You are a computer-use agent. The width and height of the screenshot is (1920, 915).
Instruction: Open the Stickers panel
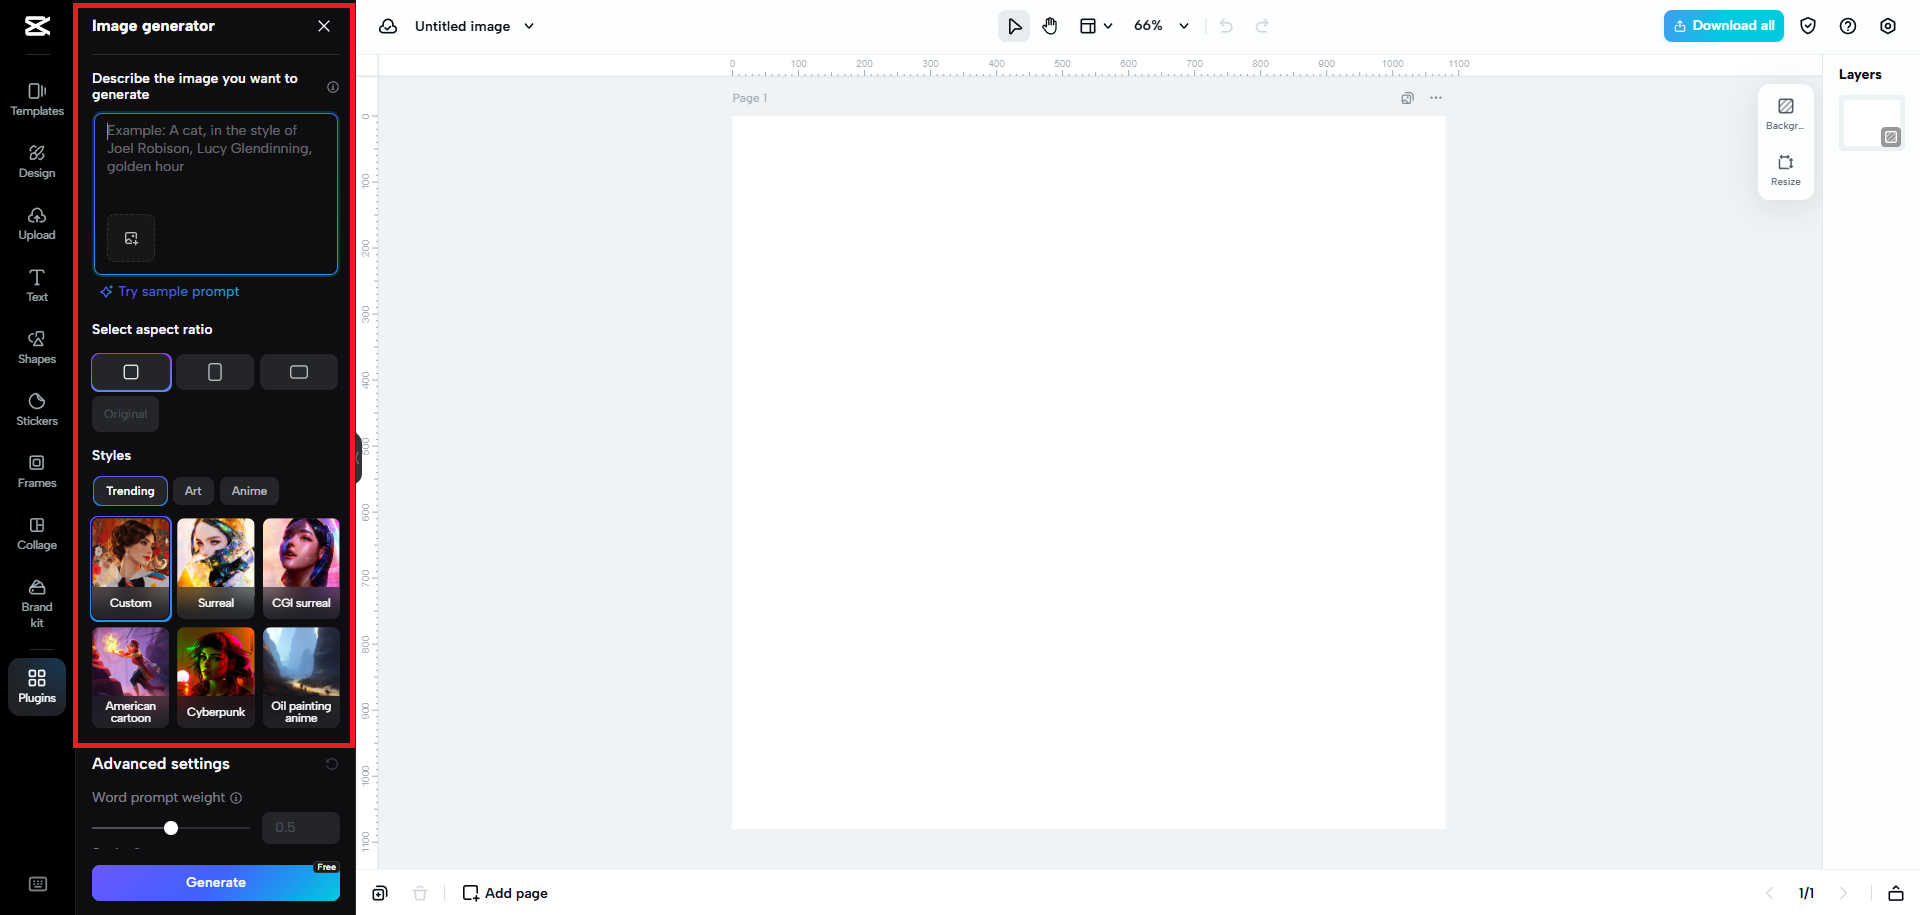36,409
